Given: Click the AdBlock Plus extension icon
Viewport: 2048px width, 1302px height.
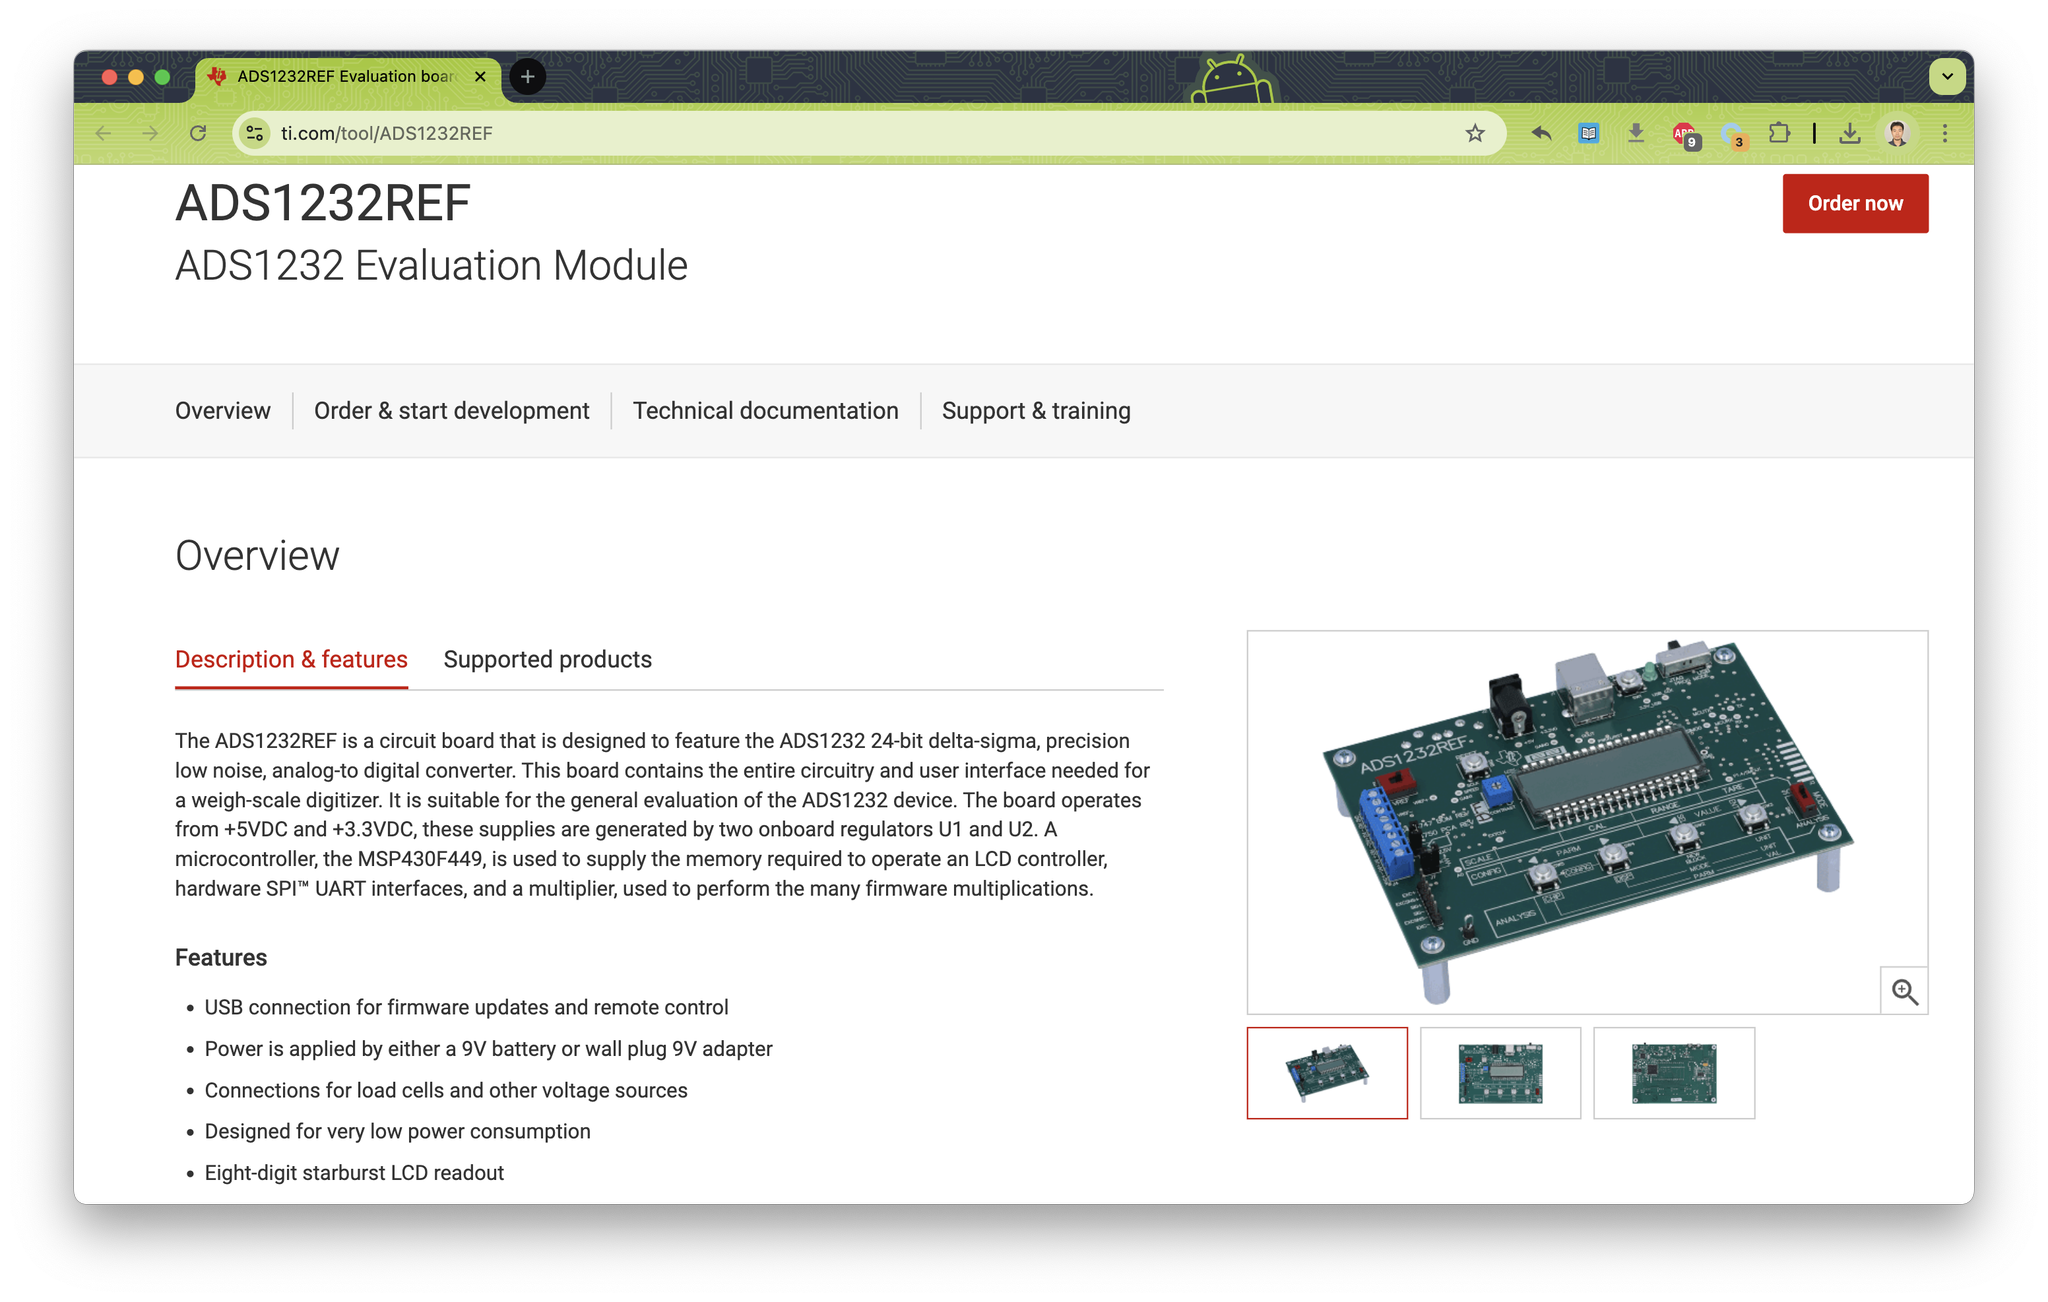Looking at the screenshot, I should pyautogui.click(x=1685, y=133).
